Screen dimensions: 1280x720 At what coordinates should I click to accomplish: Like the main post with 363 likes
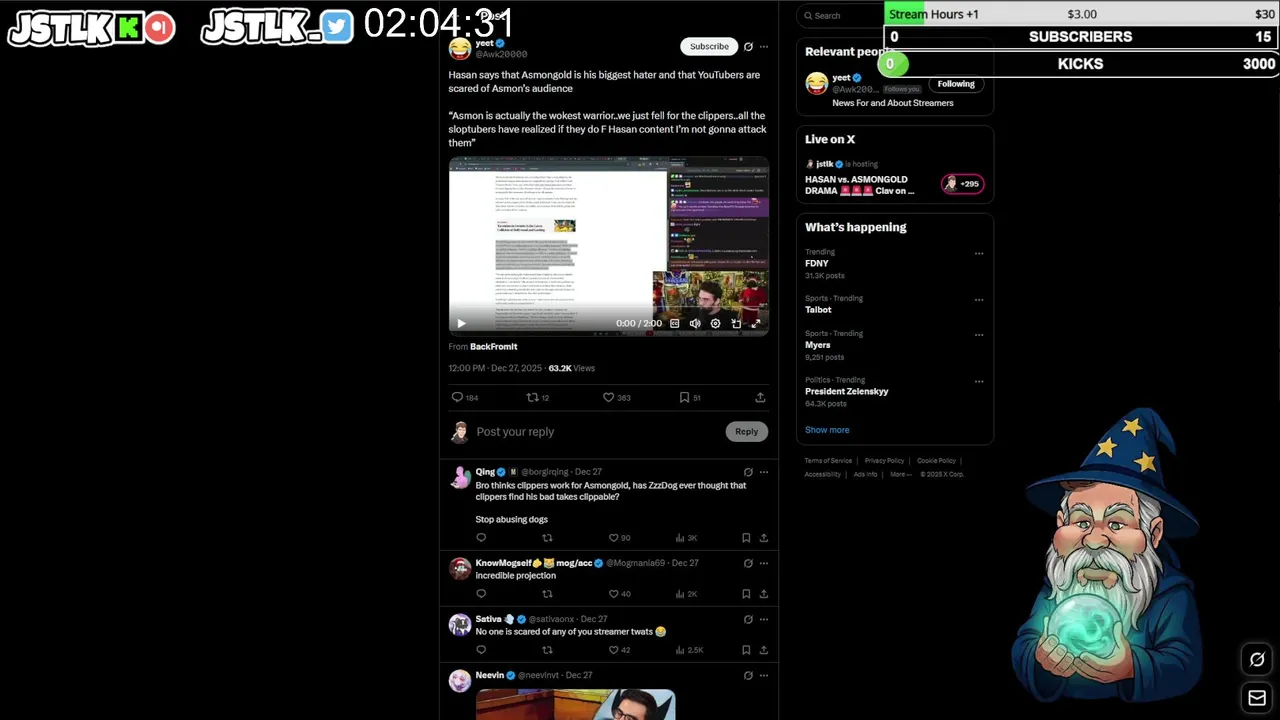[616, 397]
